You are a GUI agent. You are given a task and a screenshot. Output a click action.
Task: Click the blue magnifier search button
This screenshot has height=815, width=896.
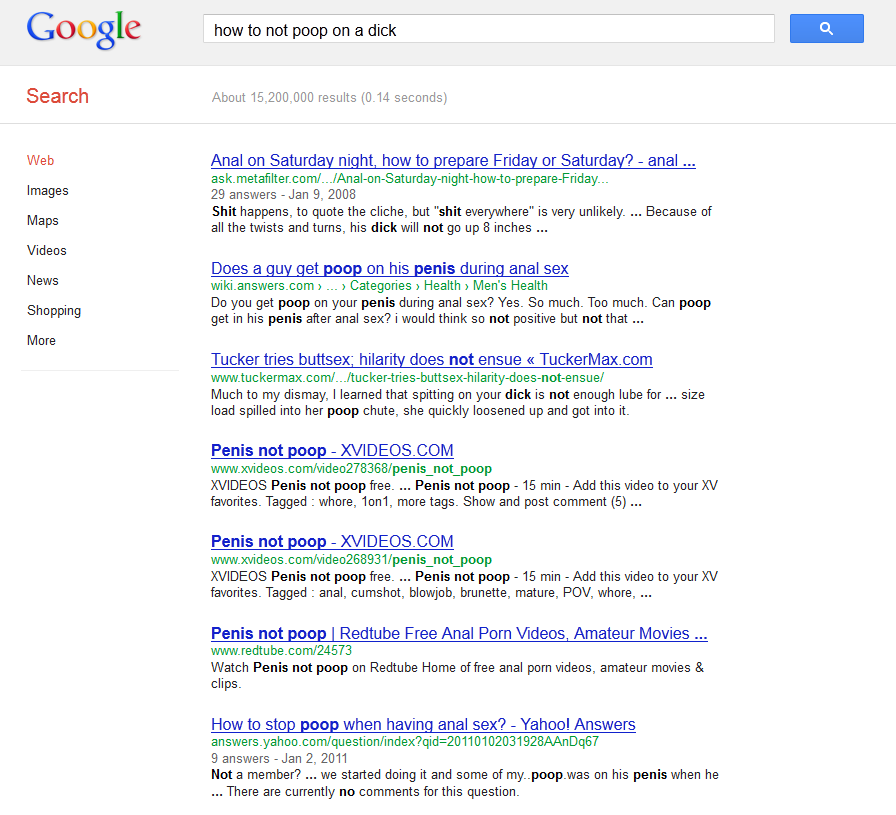(826, 29)
